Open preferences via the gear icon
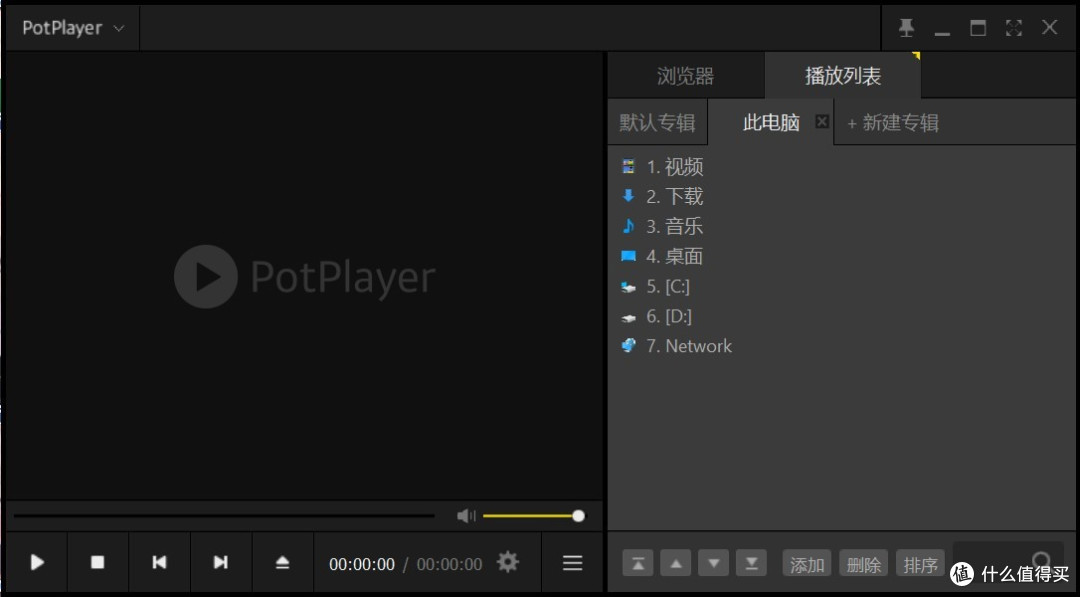 point(507,562)
